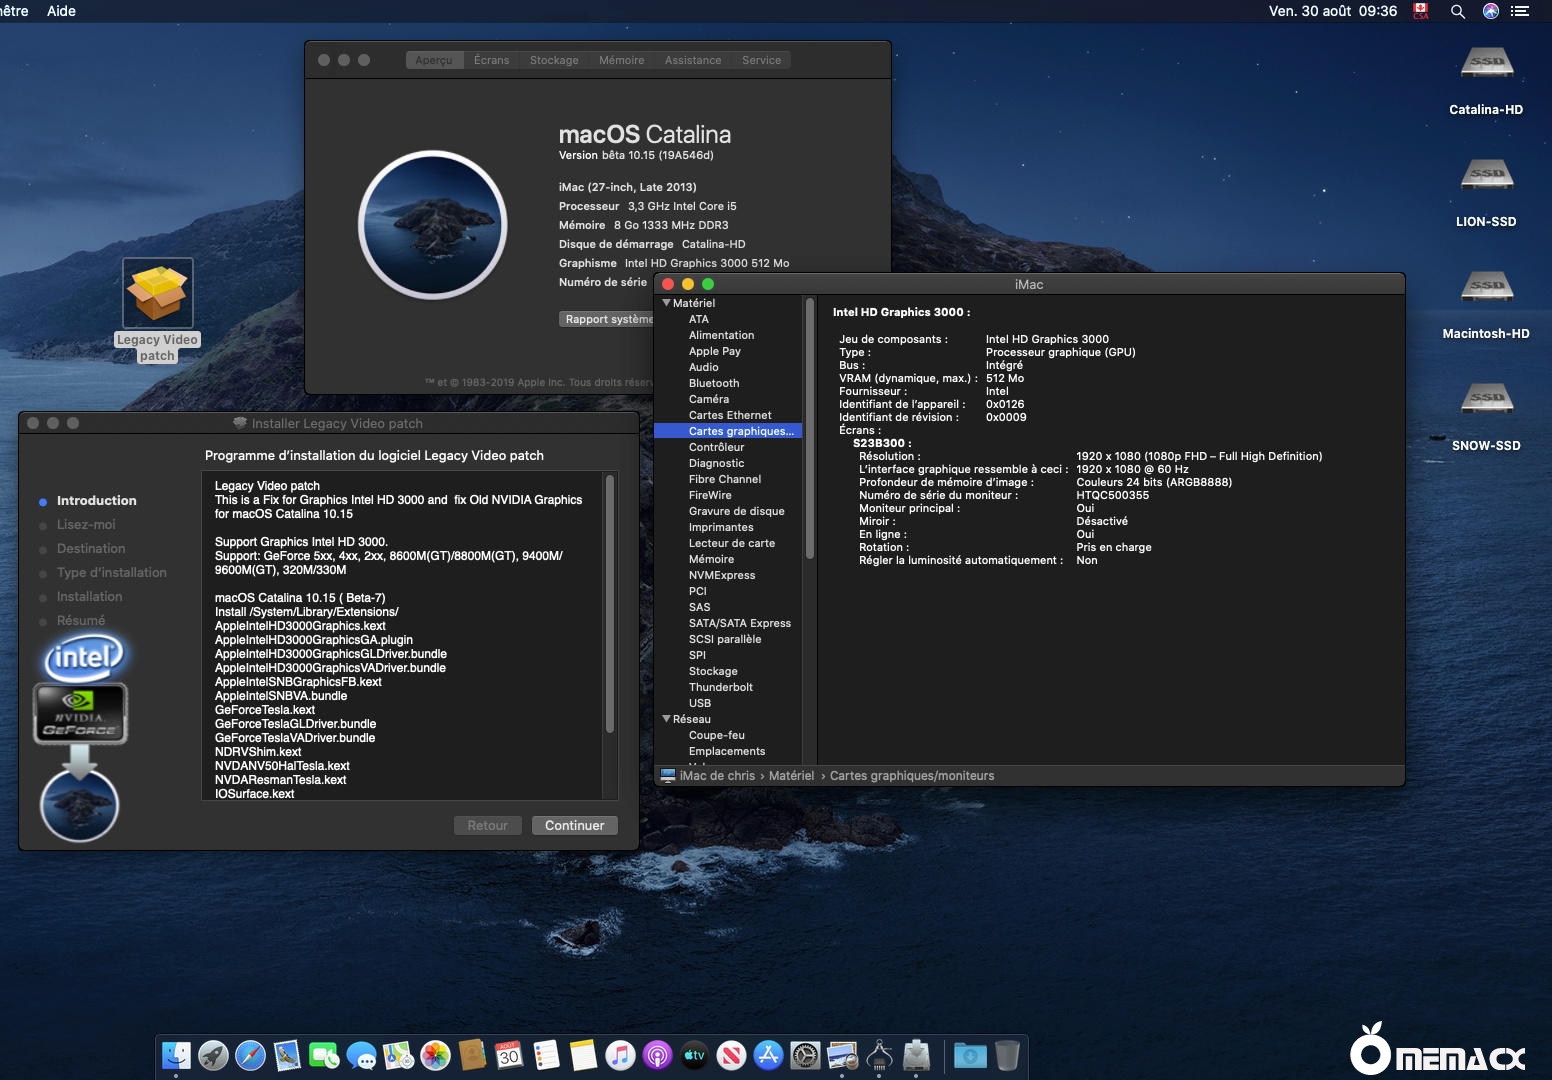
Task: Open the Aide menu
Action: pyautogui.click(x=61, y=11)
